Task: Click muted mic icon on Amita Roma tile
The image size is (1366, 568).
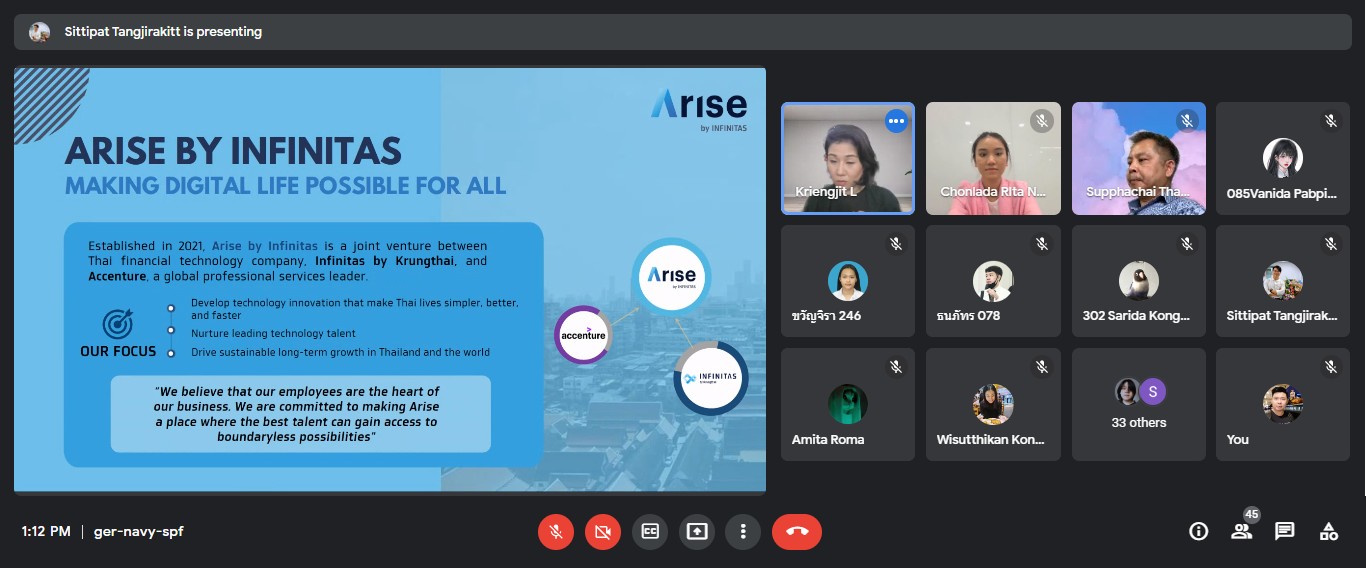Action: 896,367
